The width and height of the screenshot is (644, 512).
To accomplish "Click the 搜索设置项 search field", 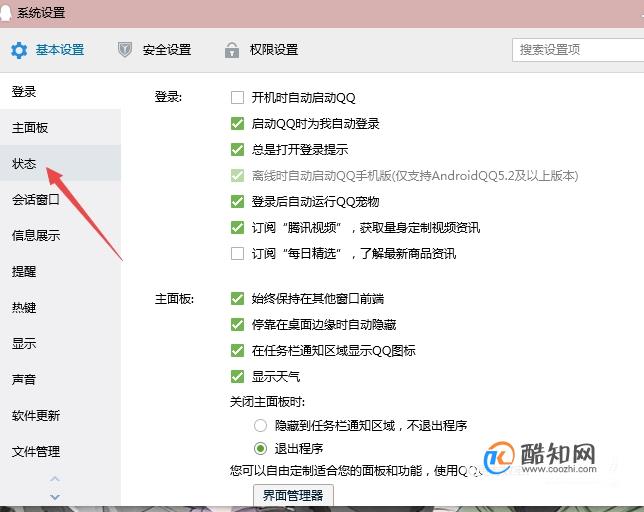I will coord(578,50).
